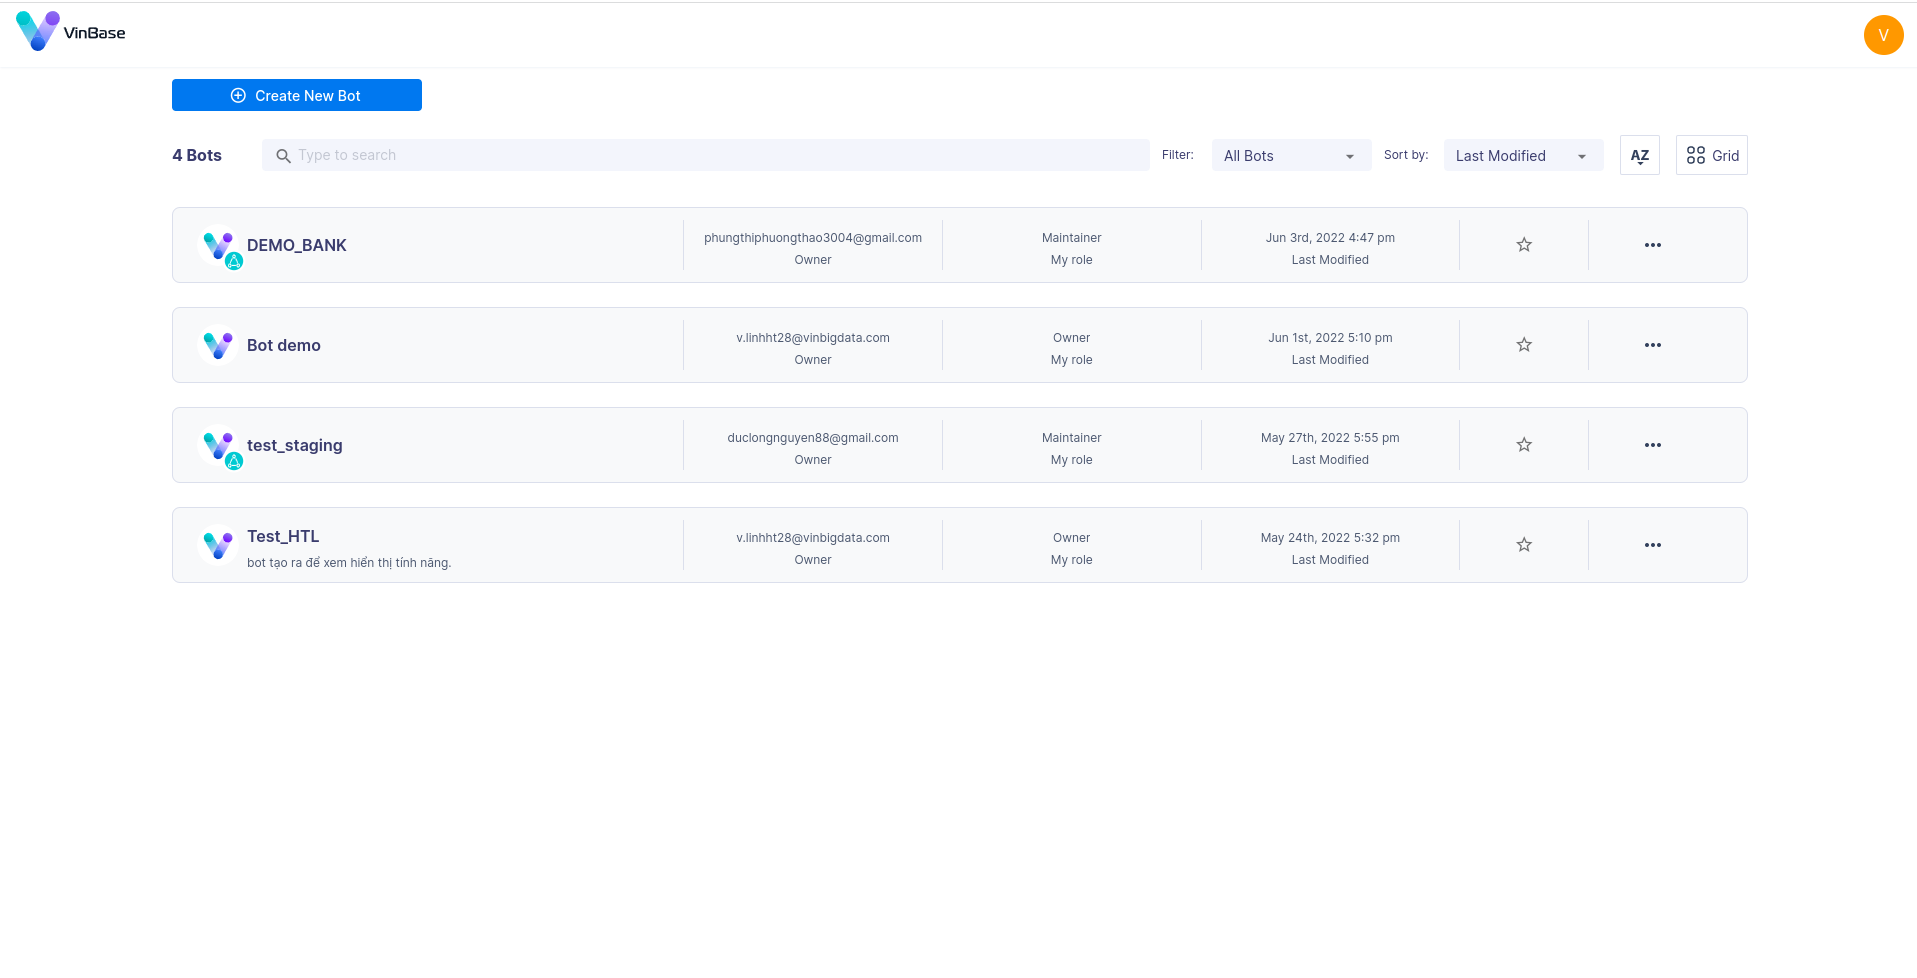Image resolution: width=1917 pixels, height=978 pixels.
Task: Click the Test_HTL bot avatar icon
Action: coord(218,545)
